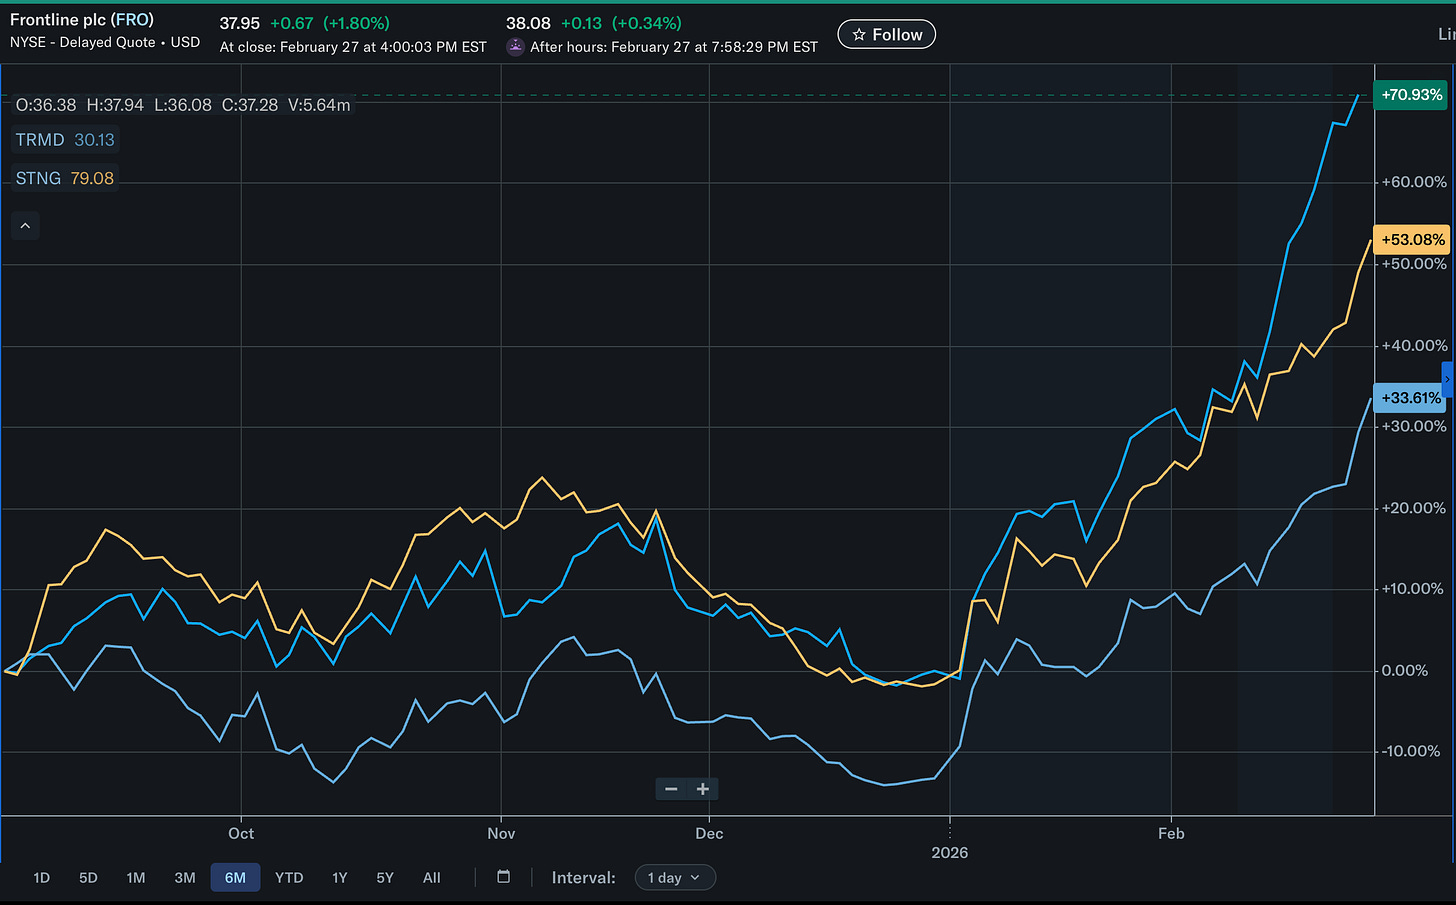
Task: Select the 1D time range
Action: coord(41,877)
